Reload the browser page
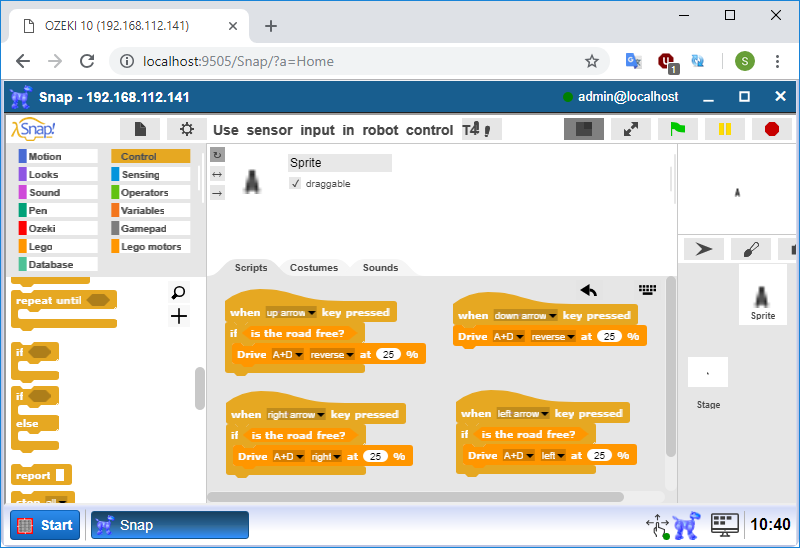Viewport: 800px width, 548px height. (x=87, y=61)
